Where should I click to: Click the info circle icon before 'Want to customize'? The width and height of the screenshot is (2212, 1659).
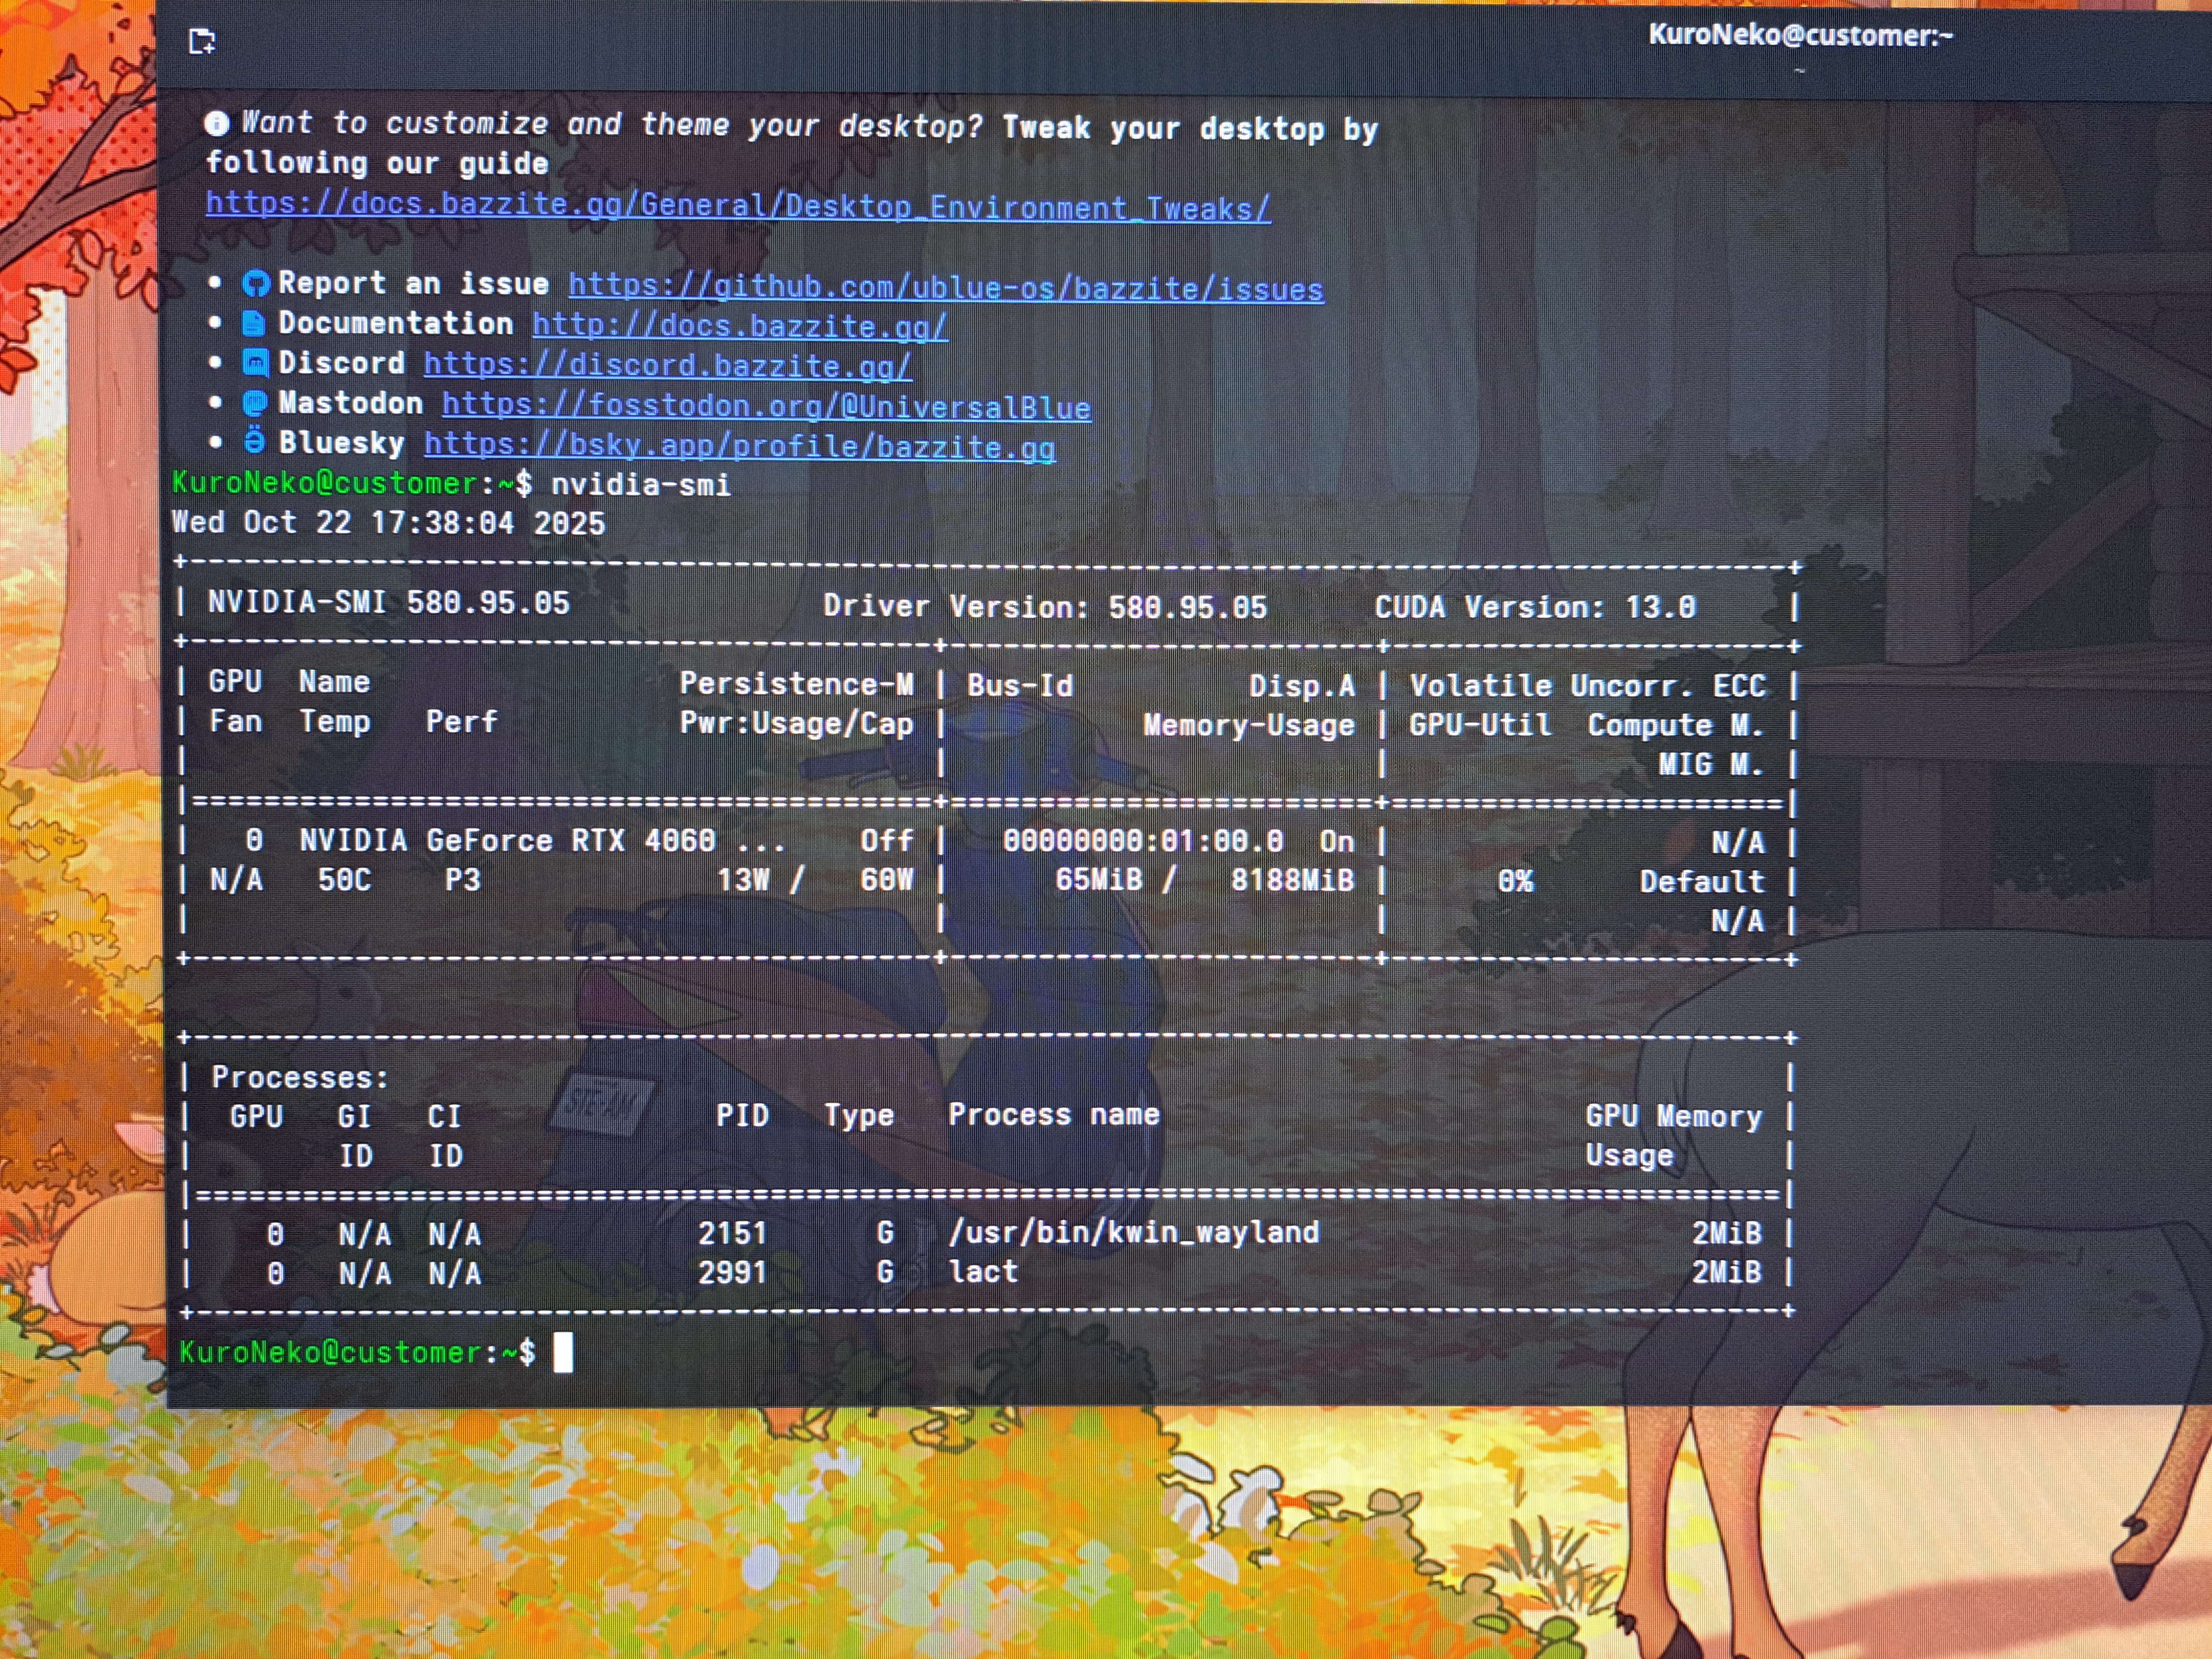click(216, 123)
